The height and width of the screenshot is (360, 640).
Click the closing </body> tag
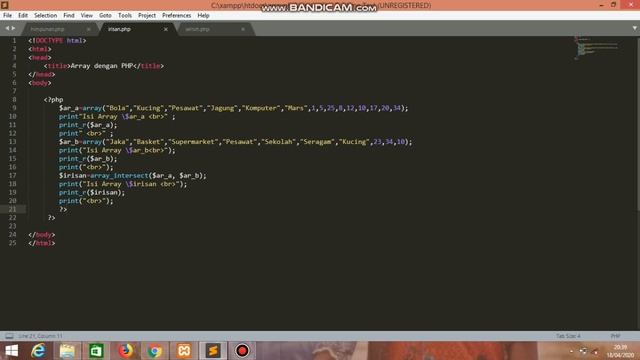click(x=42, y=235)
